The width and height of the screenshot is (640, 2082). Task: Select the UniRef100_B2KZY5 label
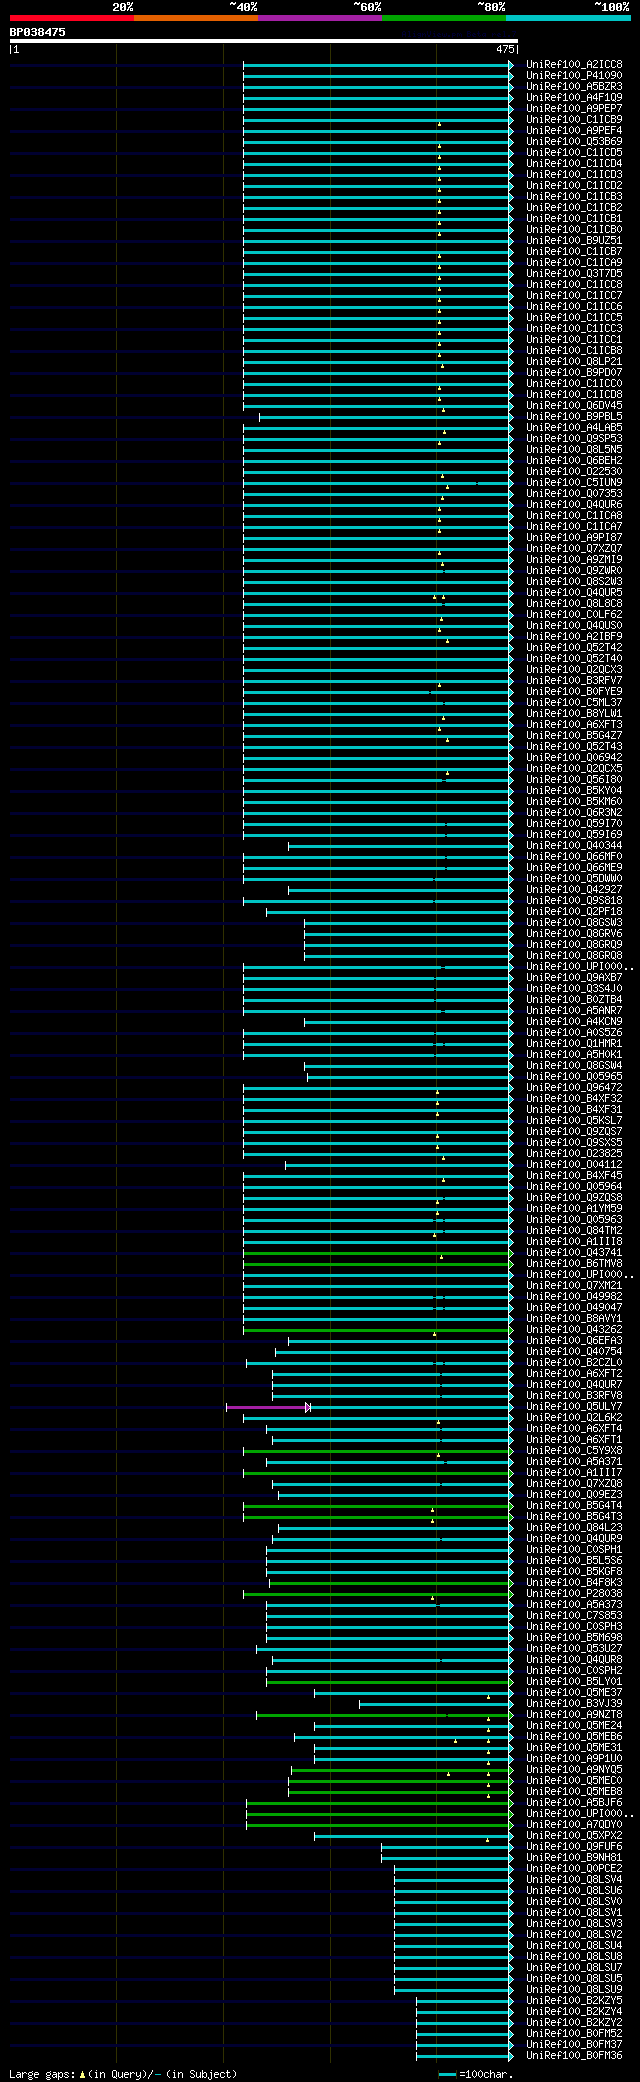pos(574,2001)
